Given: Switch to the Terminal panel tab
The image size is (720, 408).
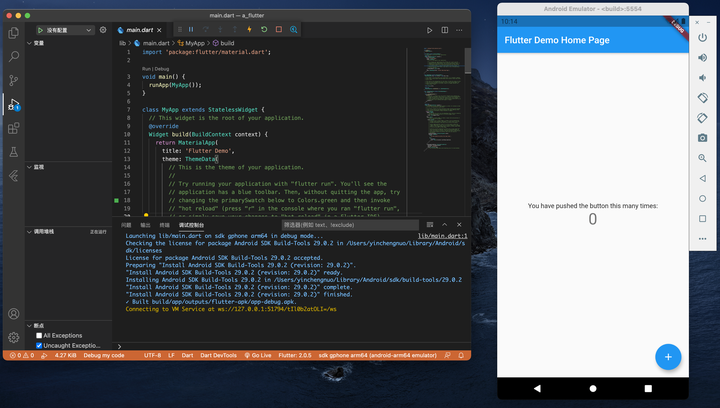Looking at the screenshot, I should tap(164, 225).
